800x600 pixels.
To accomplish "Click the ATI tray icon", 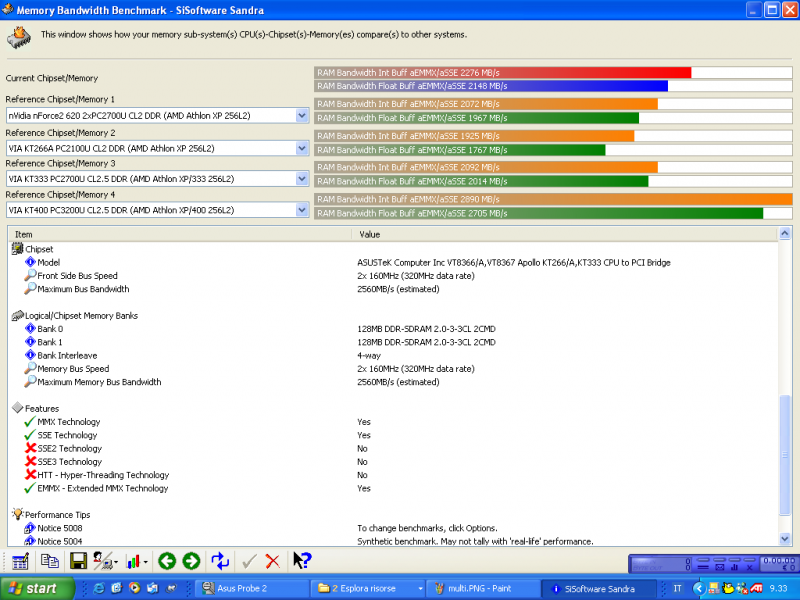I will 757,588.
